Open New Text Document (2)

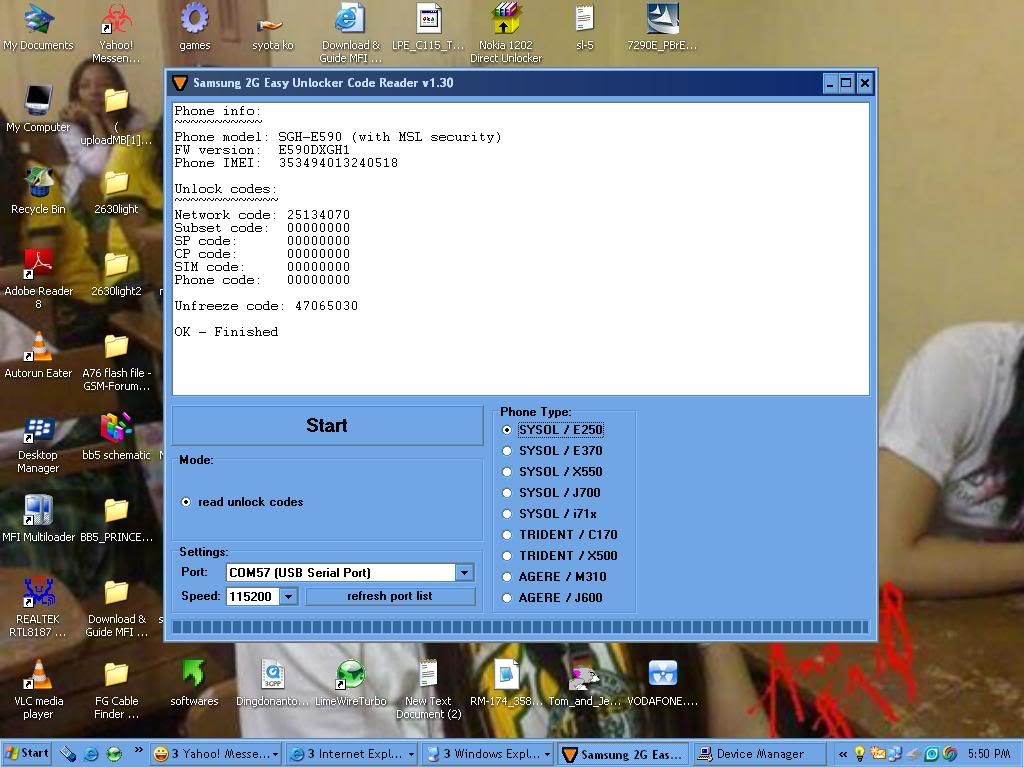(x=428, y=689)
